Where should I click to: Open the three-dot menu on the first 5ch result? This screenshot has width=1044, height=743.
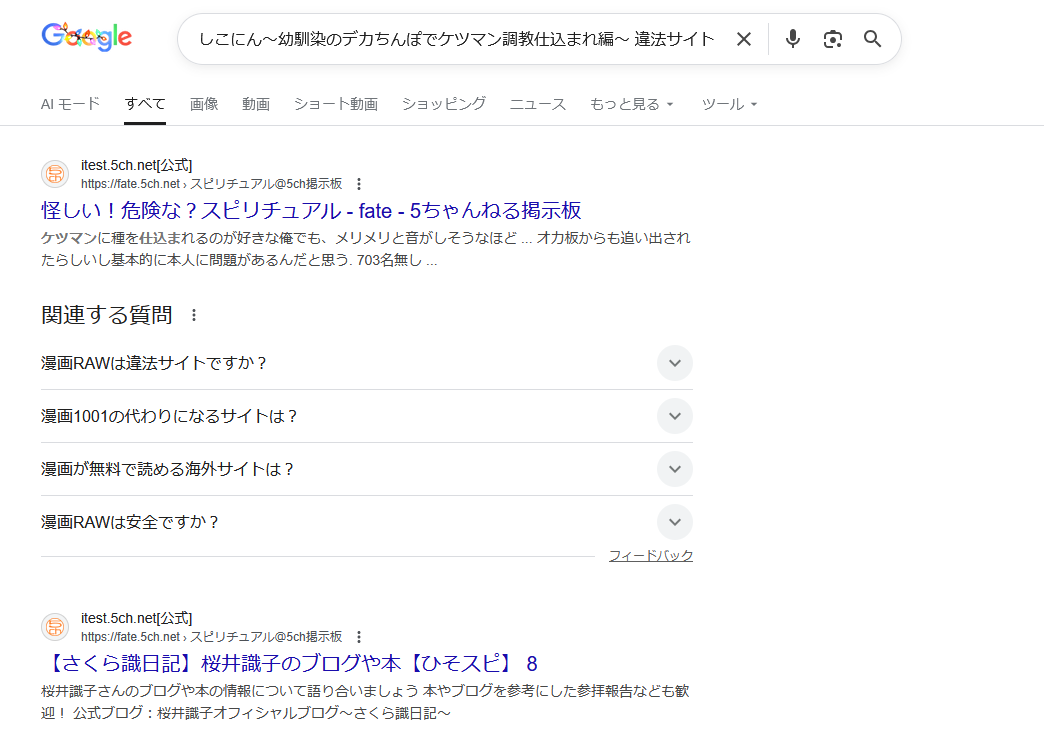(359, 184)
